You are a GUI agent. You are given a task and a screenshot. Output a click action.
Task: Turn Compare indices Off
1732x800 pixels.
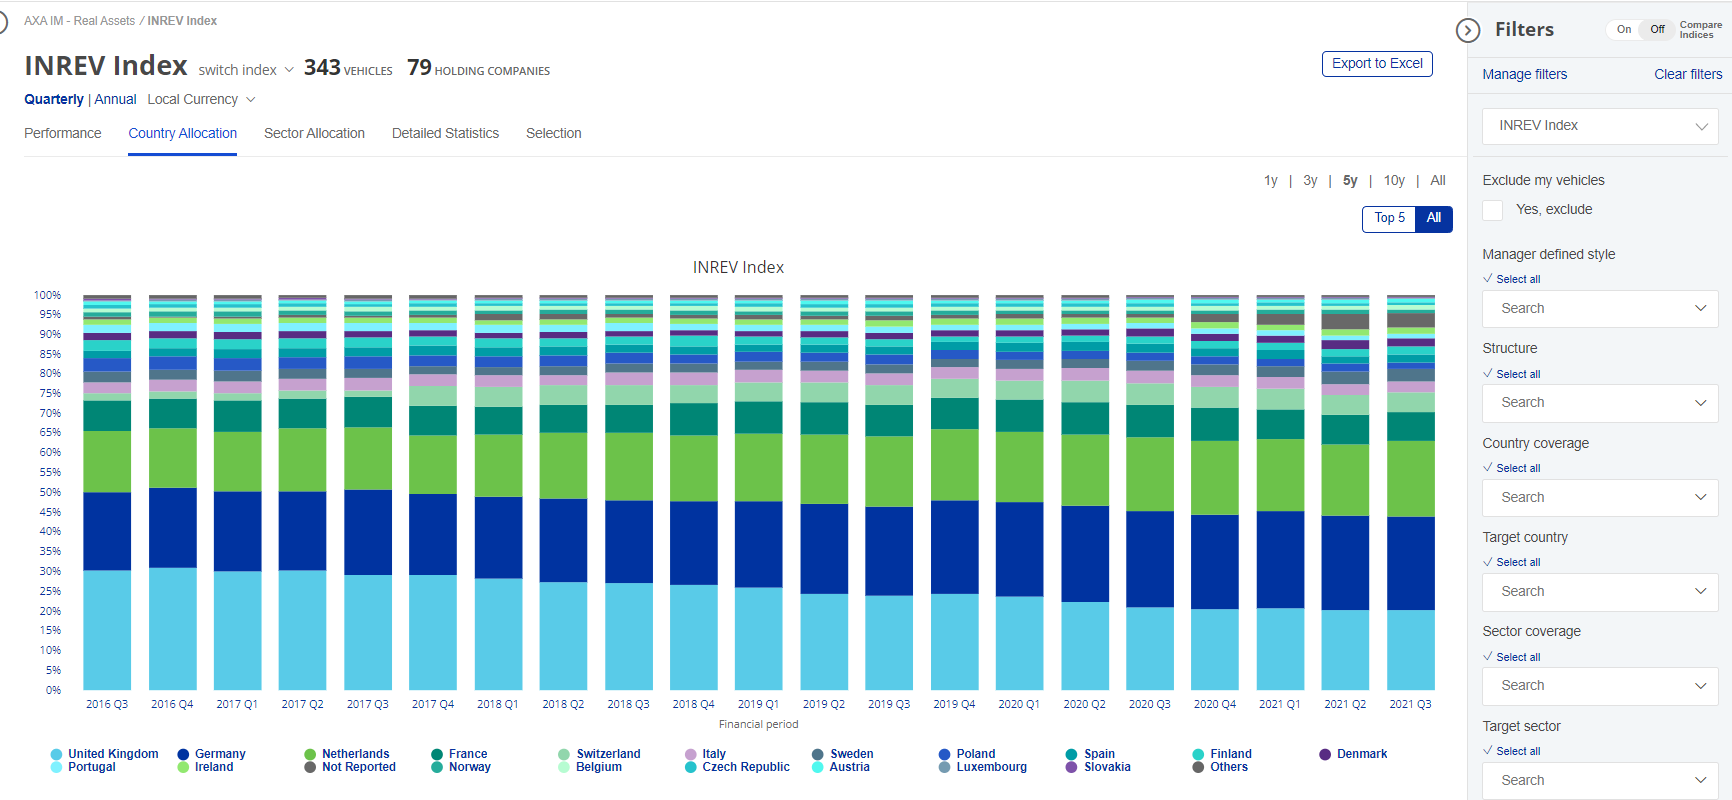coord(1657,30)
